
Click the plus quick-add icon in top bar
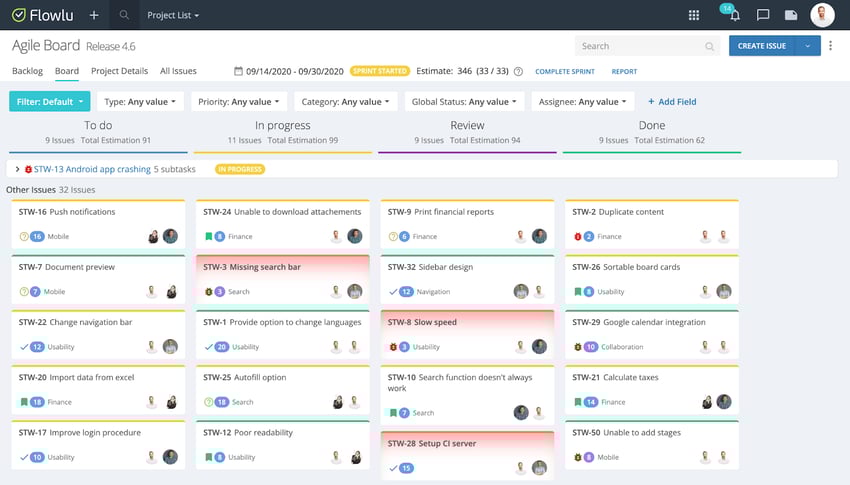point(94,15)
